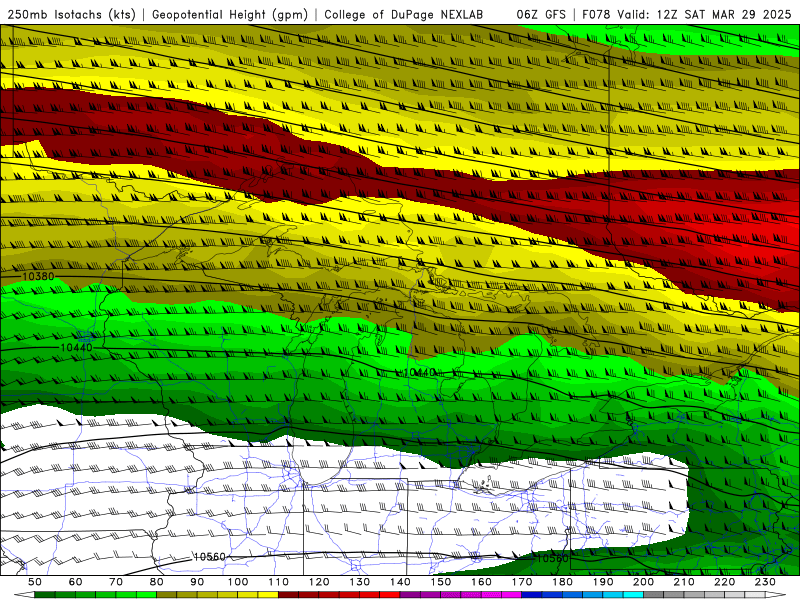
Task: Click the "F078" forecast hour label
Action: point(596,15)
